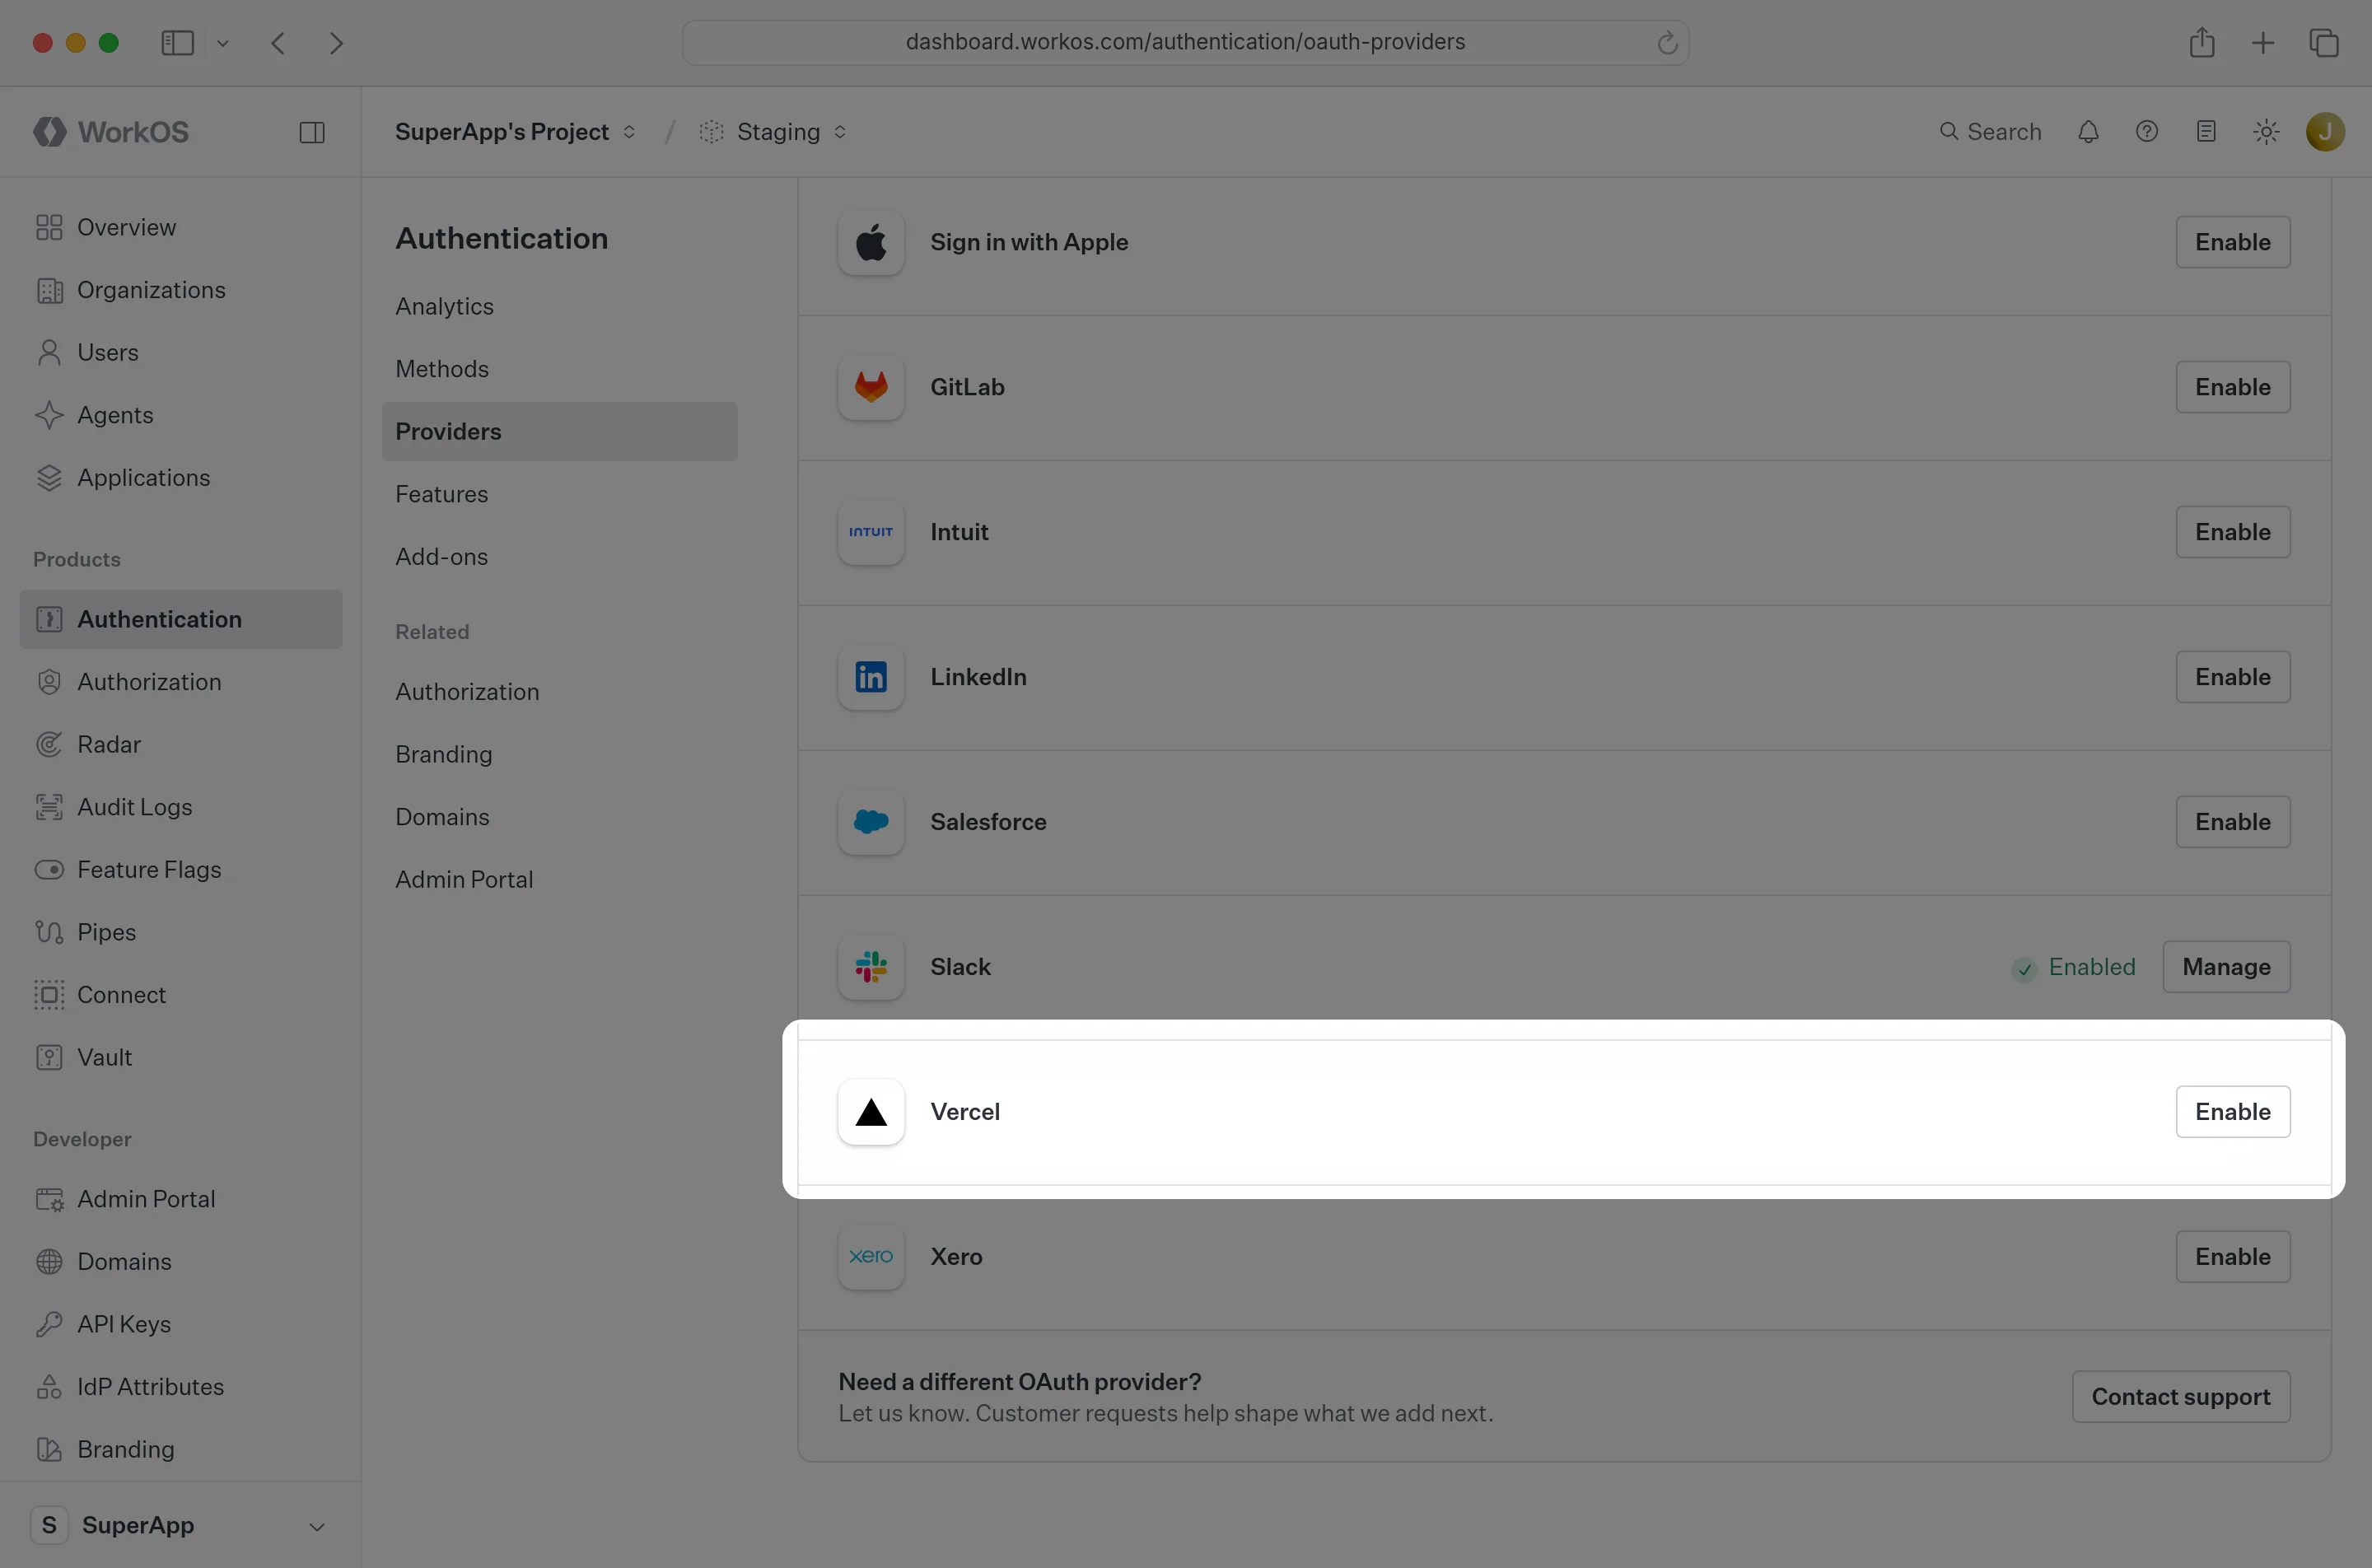Open Authorization under Products

click(181, 682)
